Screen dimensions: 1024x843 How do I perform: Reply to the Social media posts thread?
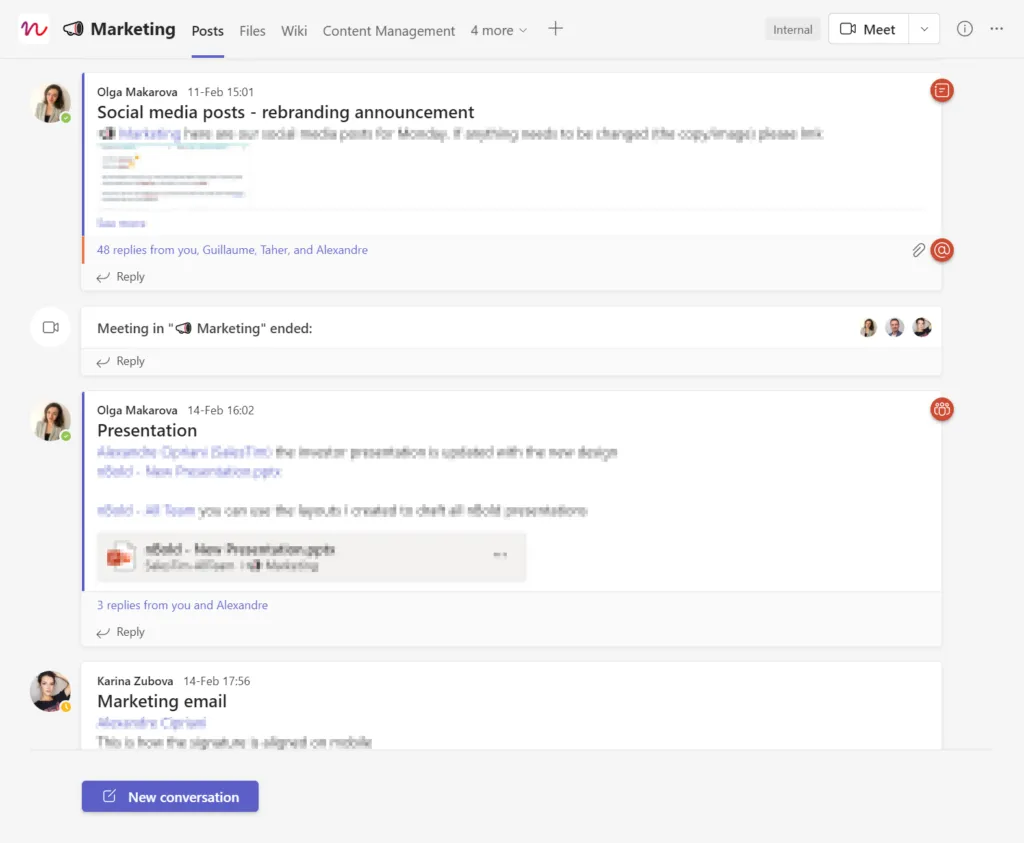click(x=121, y=277)
